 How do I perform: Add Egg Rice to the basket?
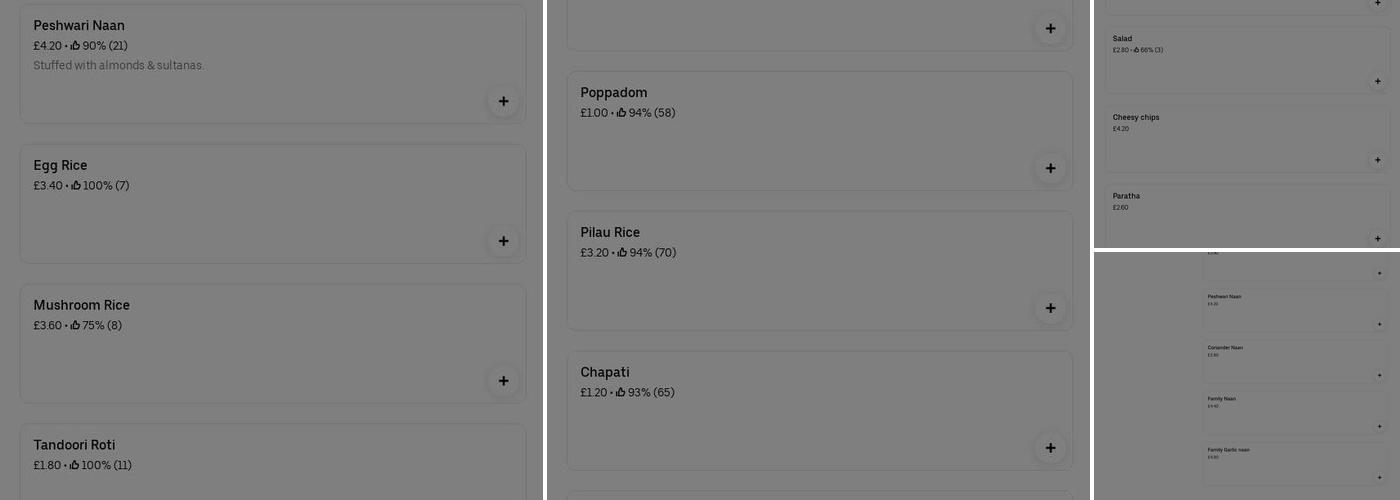[503, 241]
